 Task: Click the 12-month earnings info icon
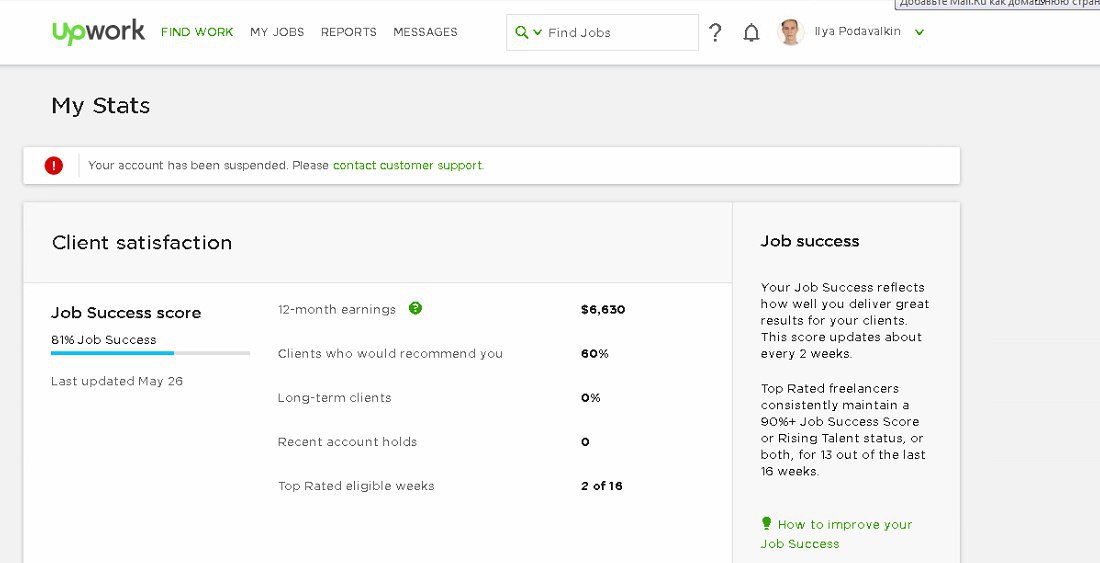click(415, 308)
